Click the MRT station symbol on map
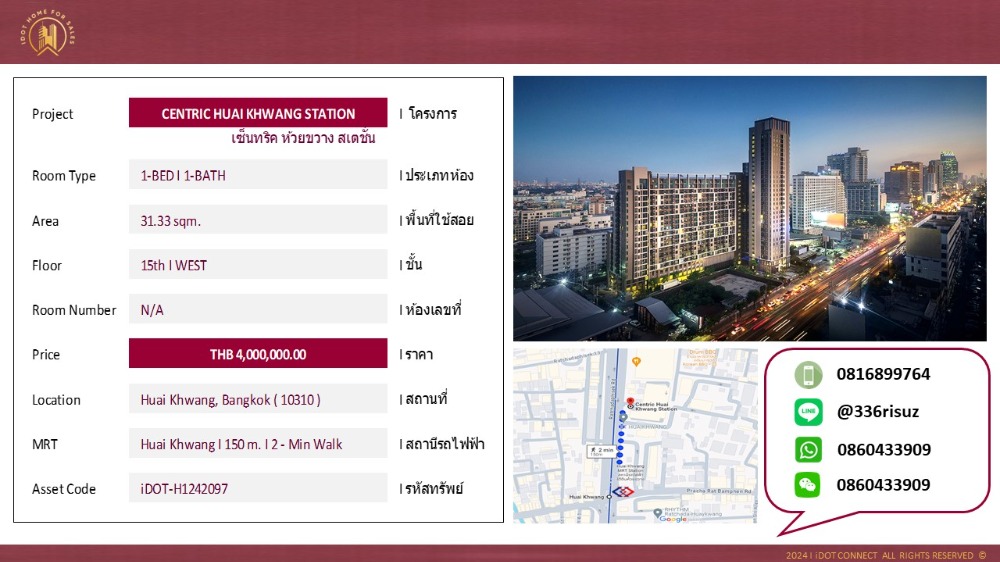Screen dimensions: 1000x562 coord(623,492)
